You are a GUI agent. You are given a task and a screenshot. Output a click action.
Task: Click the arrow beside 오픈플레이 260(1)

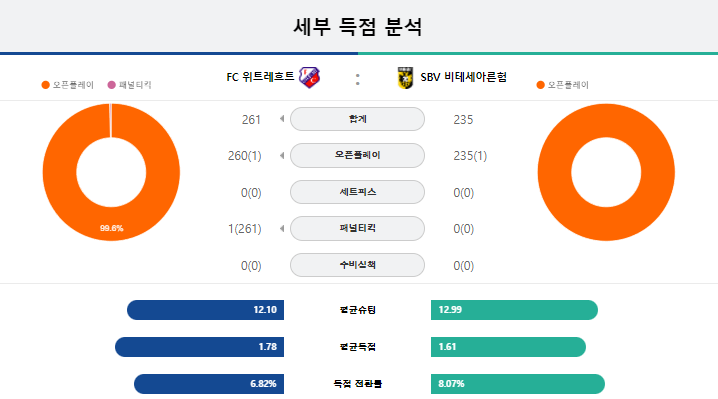282,155
